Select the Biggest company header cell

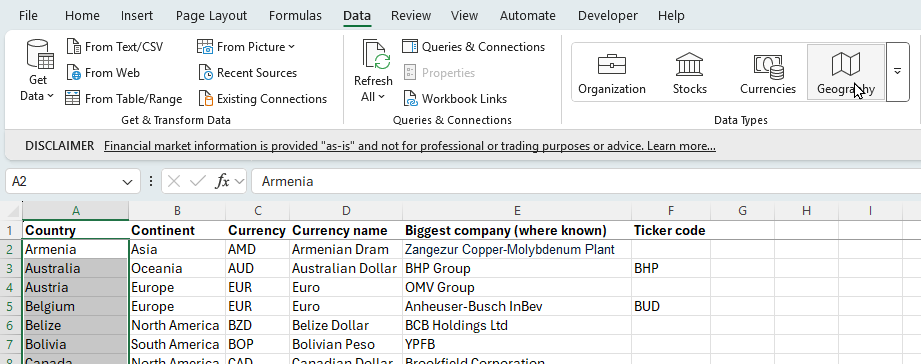click(517, 230)
